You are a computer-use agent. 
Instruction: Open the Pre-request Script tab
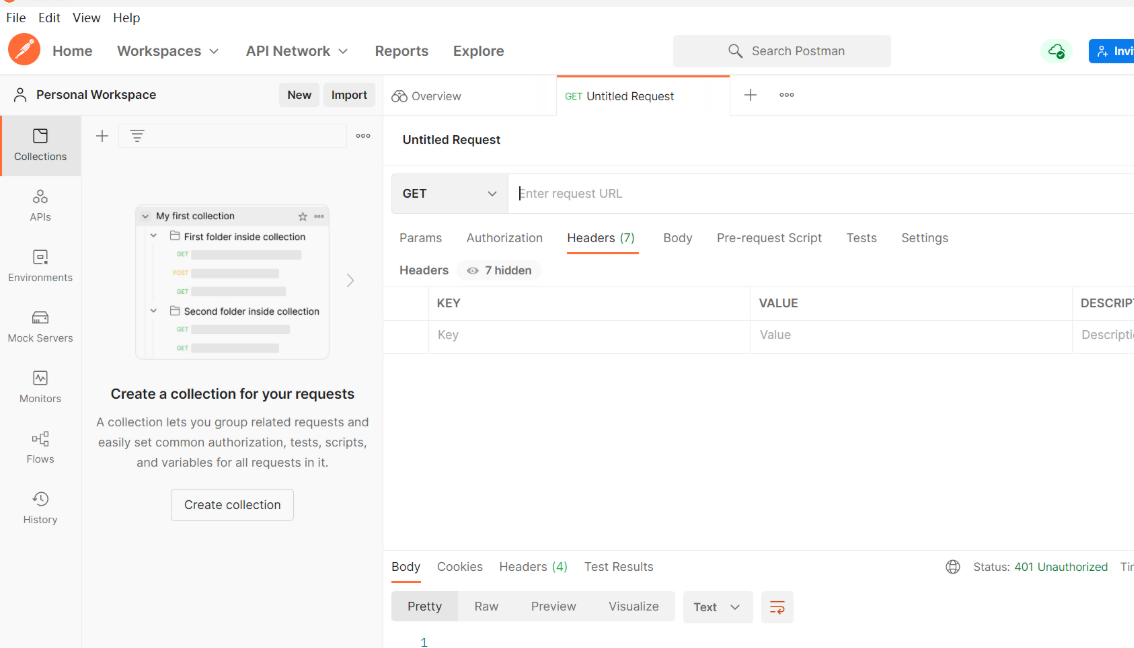(x=769, y=238)
